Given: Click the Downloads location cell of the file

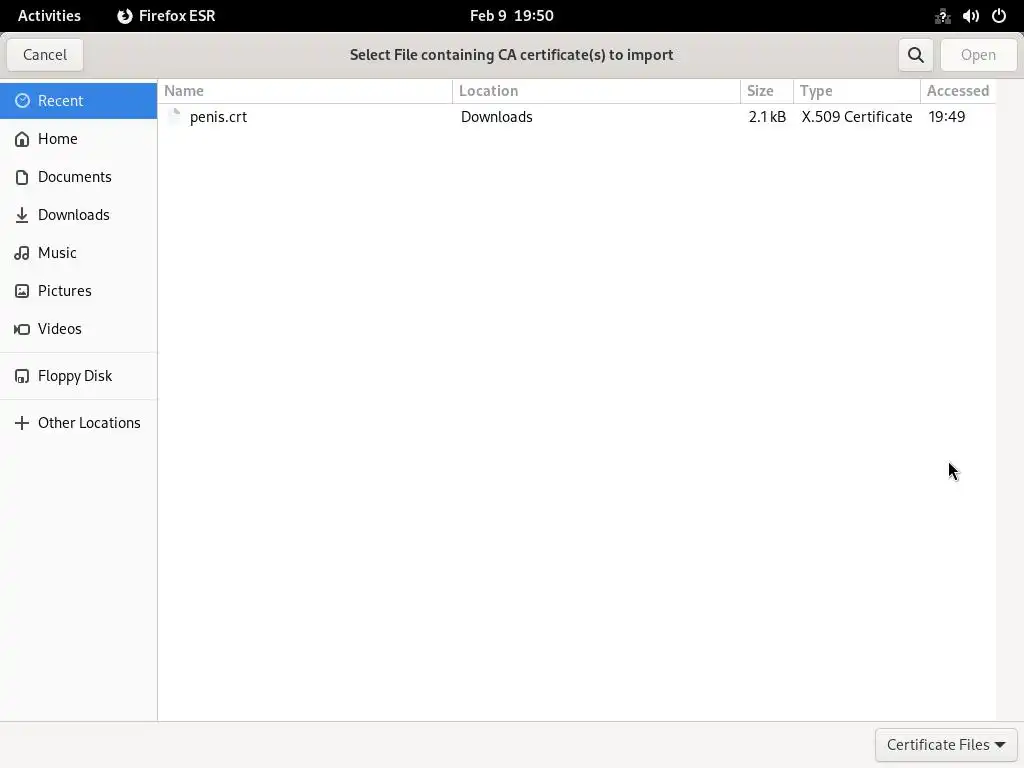Looking at the screenshot, I should point(497,117).
